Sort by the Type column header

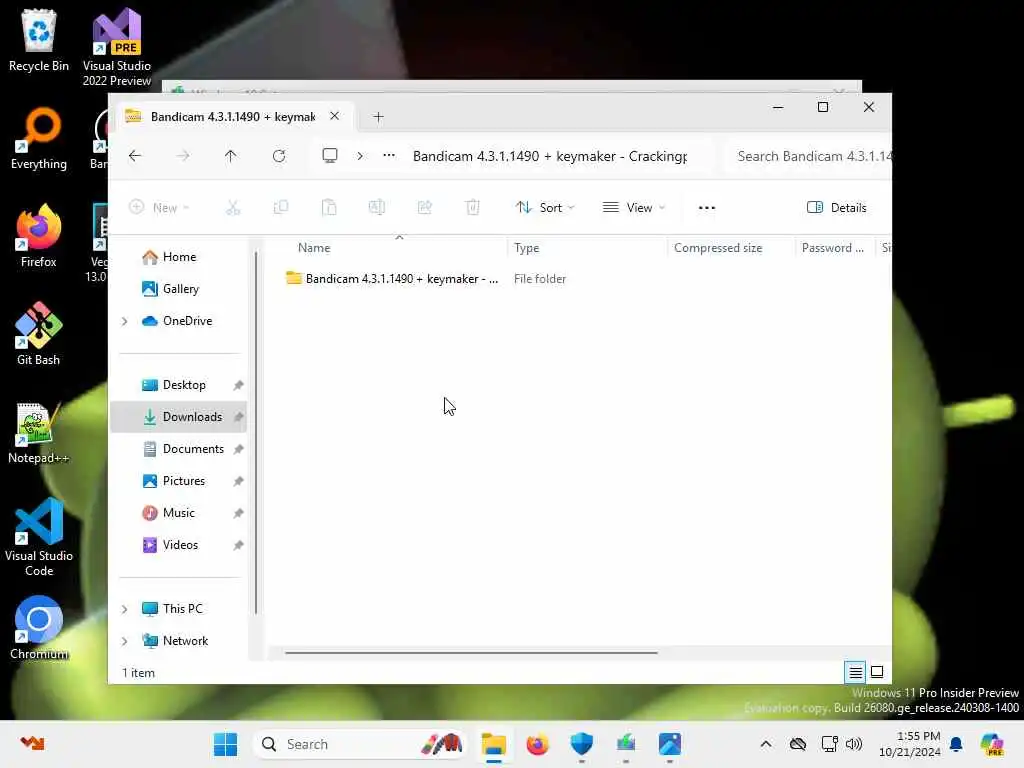[x=526, y=248]
